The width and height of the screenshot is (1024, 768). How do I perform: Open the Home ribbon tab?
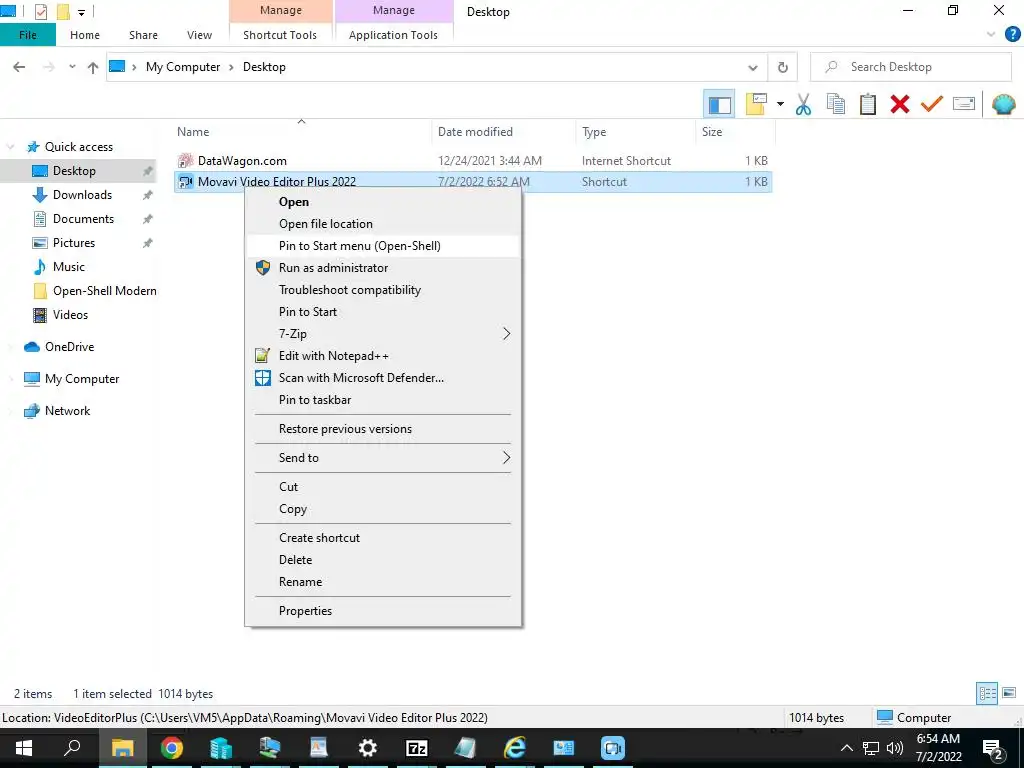(x=85, y=35)
